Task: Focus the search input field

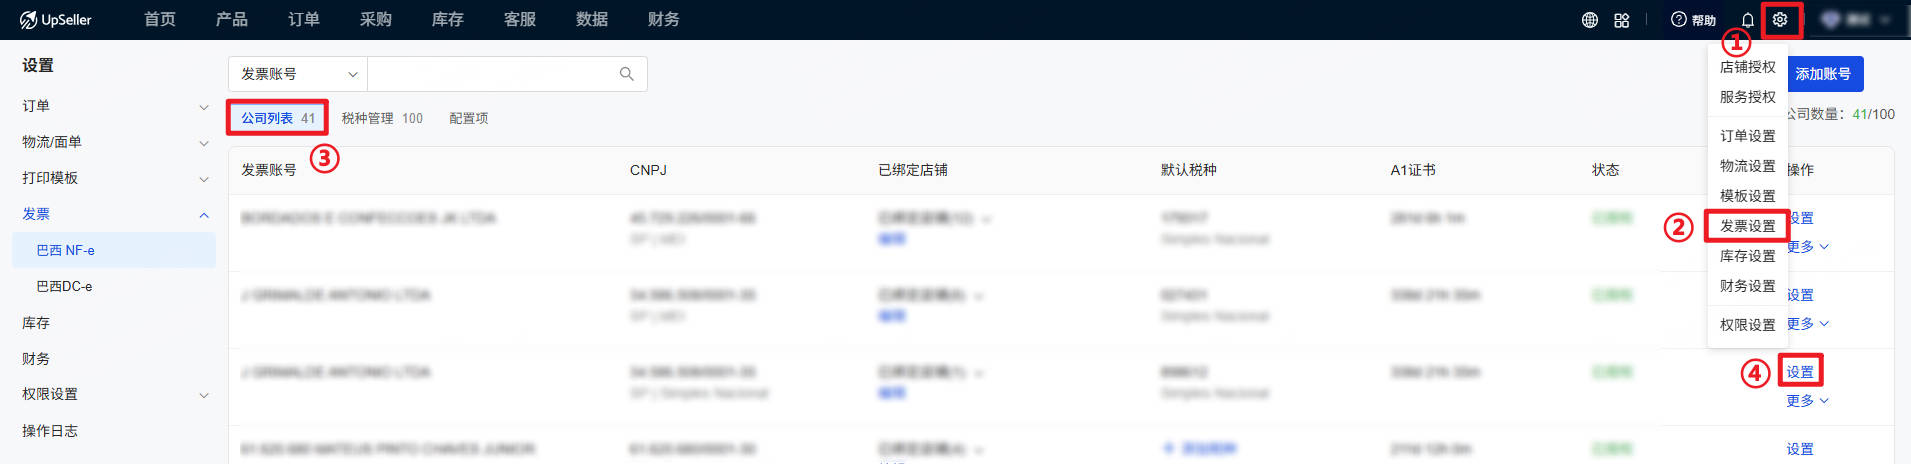Action: pos(490,74)
